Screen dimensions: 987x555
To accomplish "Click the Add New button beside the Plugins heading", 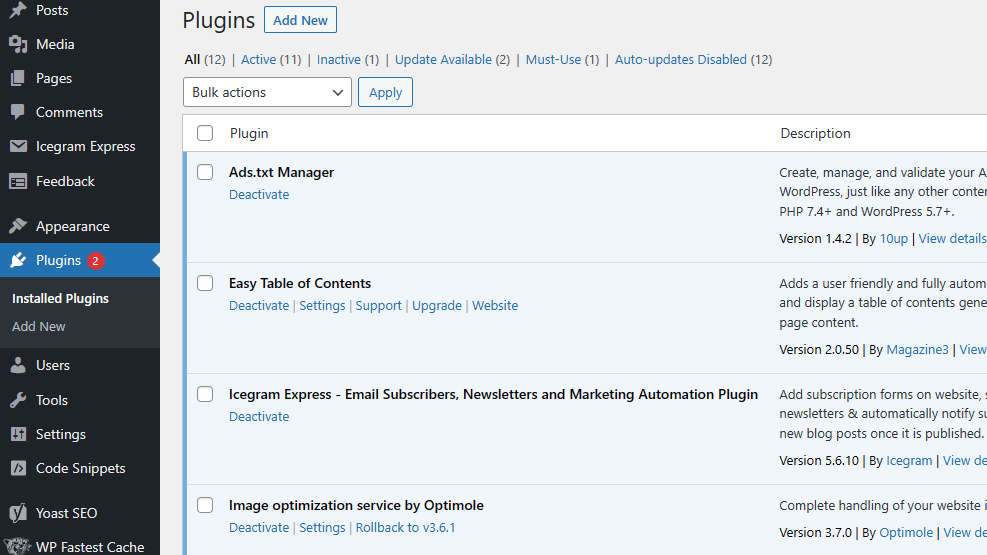I will [300, 20].
